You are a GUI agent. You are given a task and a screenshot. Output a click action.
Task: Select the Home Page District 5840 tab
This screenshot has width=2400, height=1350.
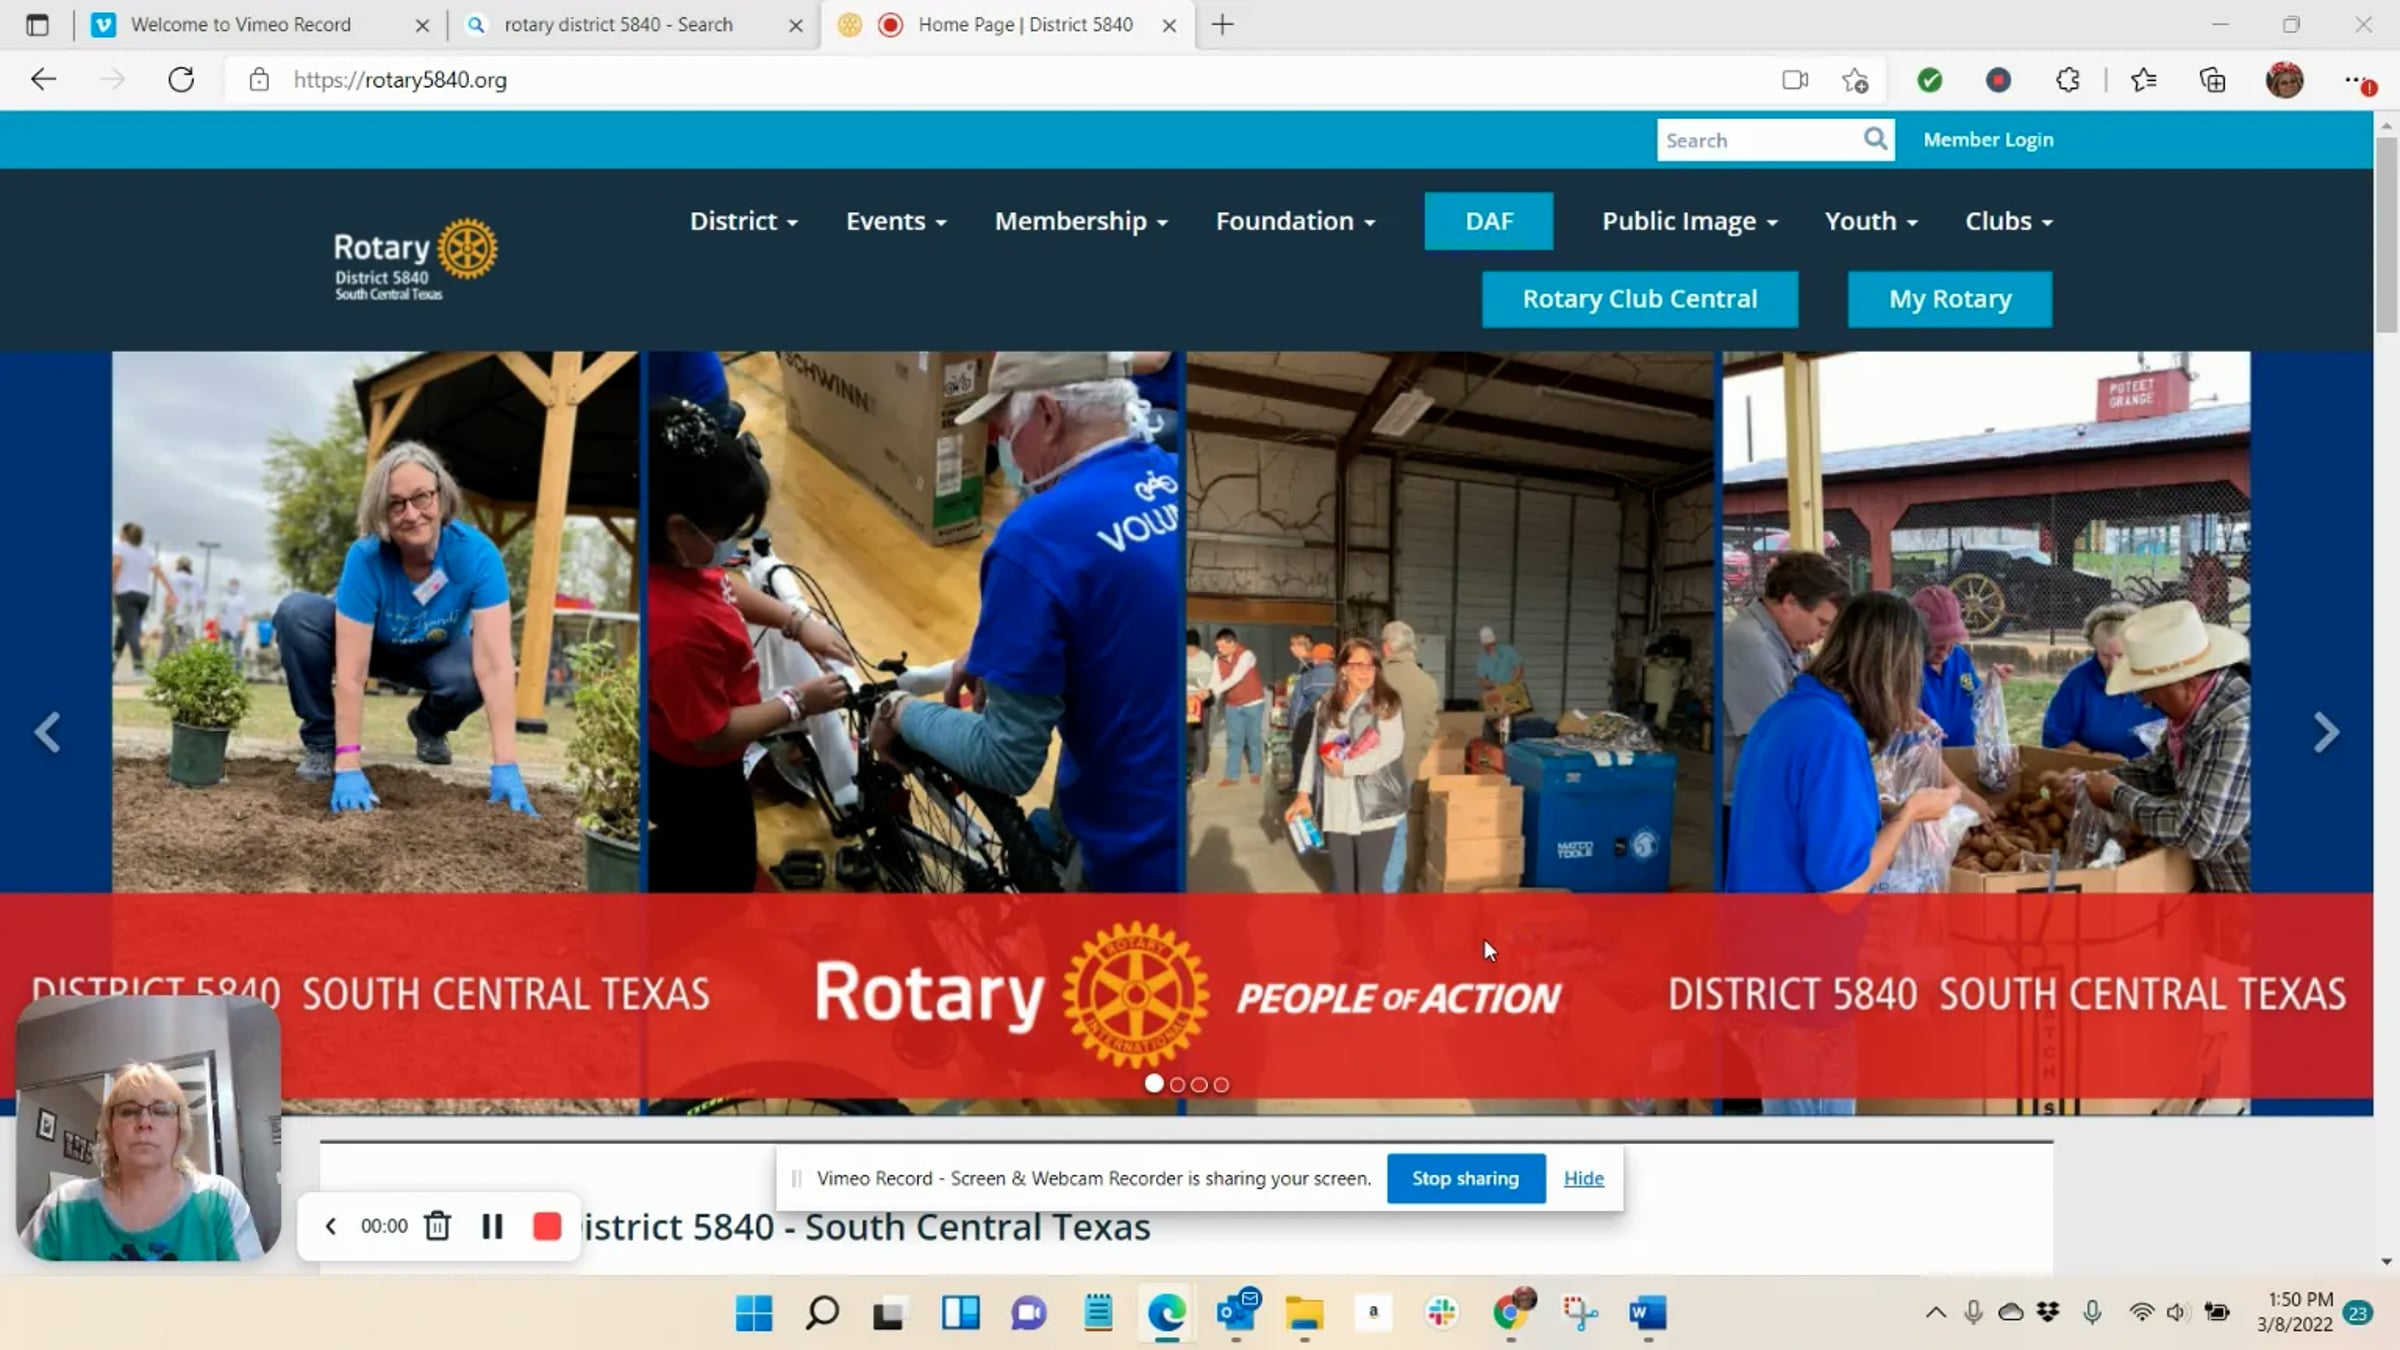(1008, 25)
